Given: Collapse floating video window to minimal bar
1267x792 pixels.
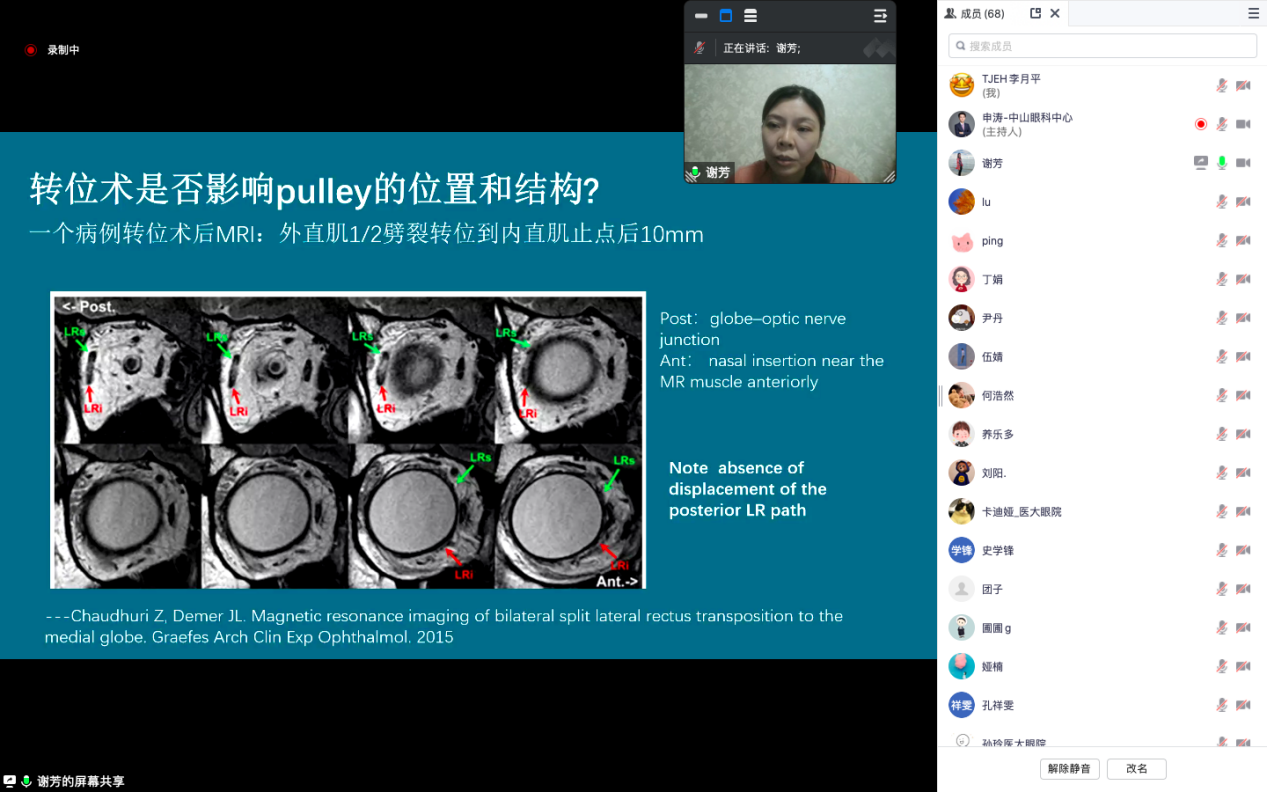Looking at the screenshot, I should pyautogui.click(x=701, y=16).
